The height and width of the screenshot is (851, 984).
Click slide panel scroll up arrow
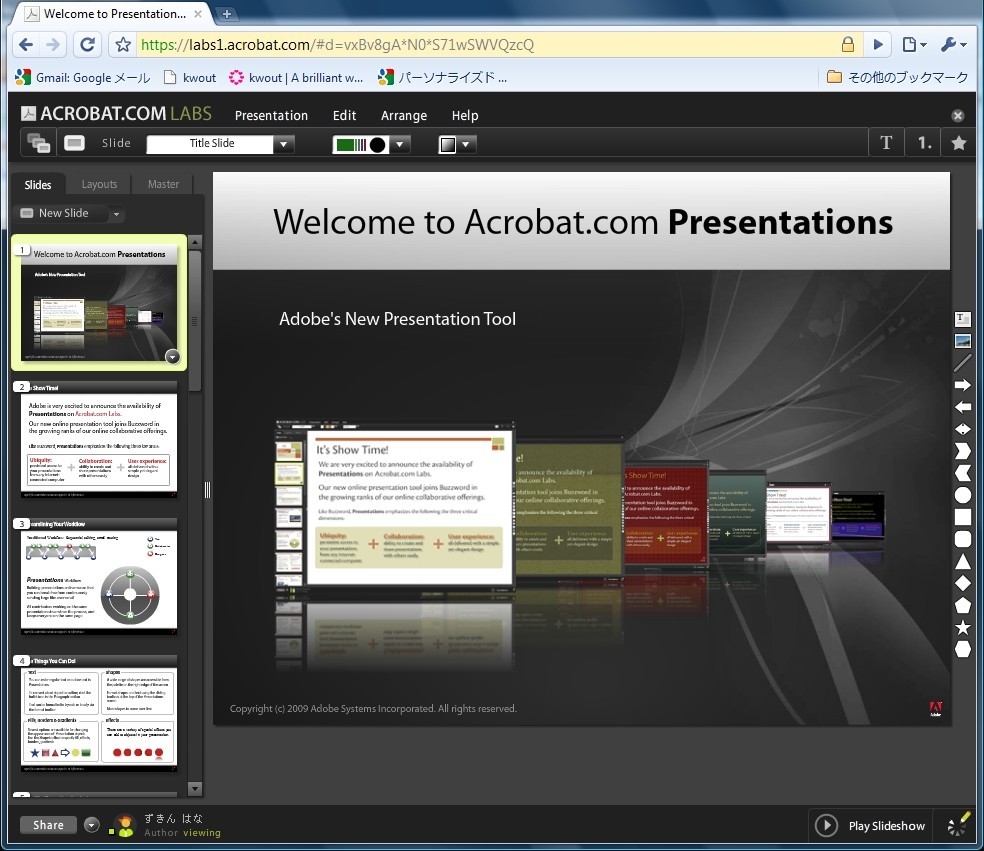click(195, 242)
